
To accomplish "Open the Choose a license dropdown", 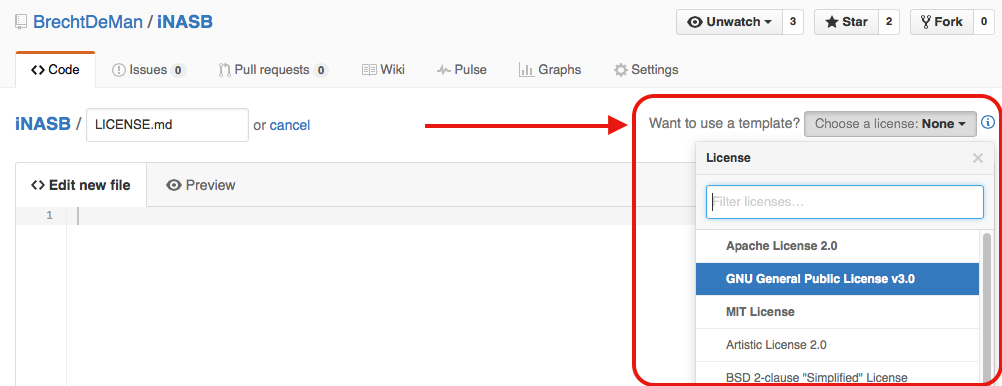I will tap(890, 124).
